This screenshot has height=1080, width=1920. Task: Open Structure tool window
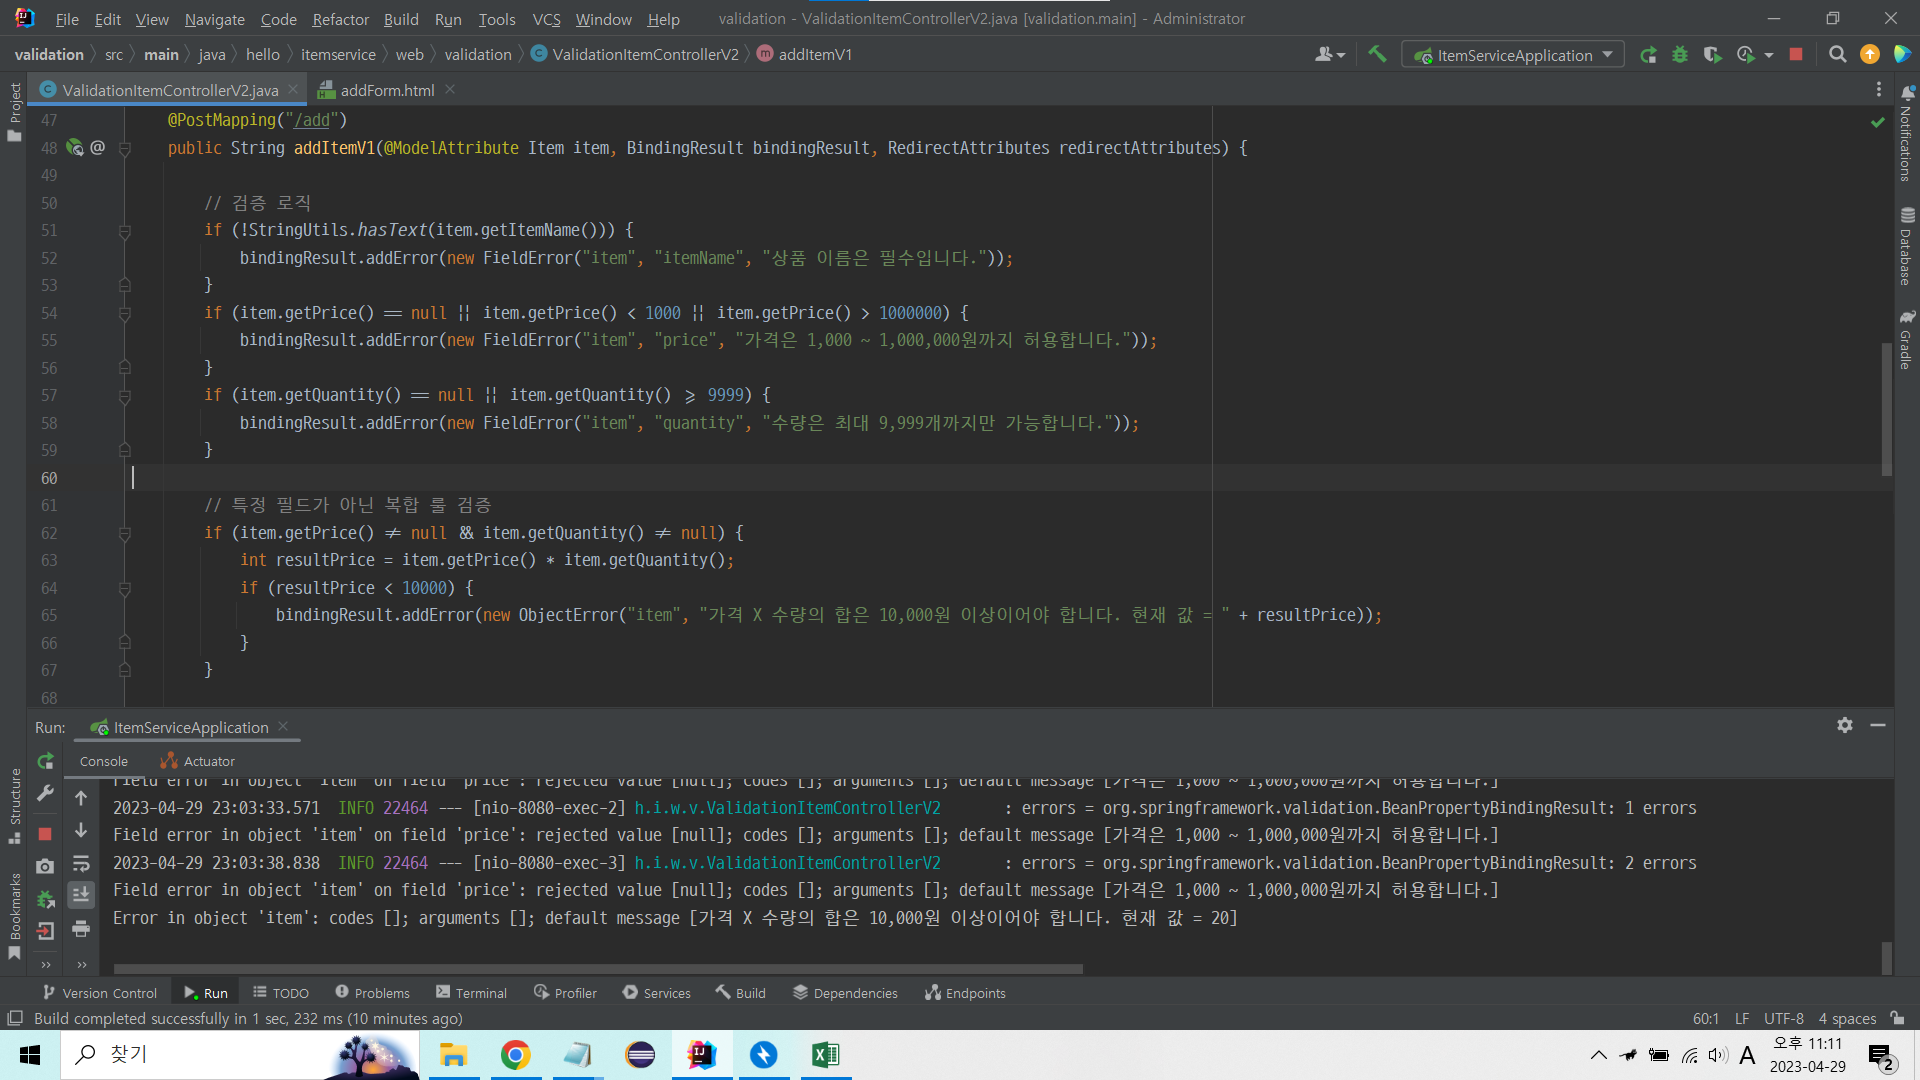coord(14,806)
